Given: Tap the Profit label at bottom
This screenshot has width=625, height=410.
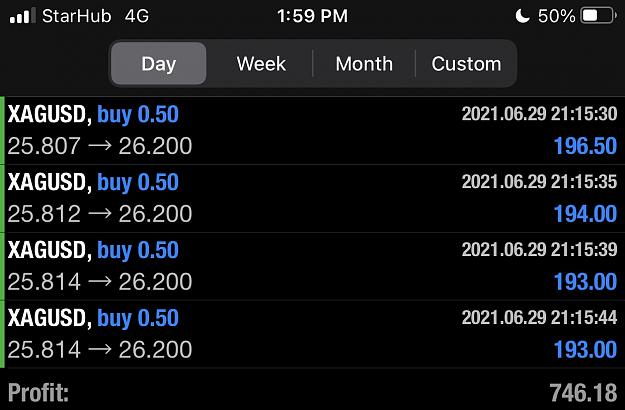Looking at the screenshot, I should pos(38,393).
